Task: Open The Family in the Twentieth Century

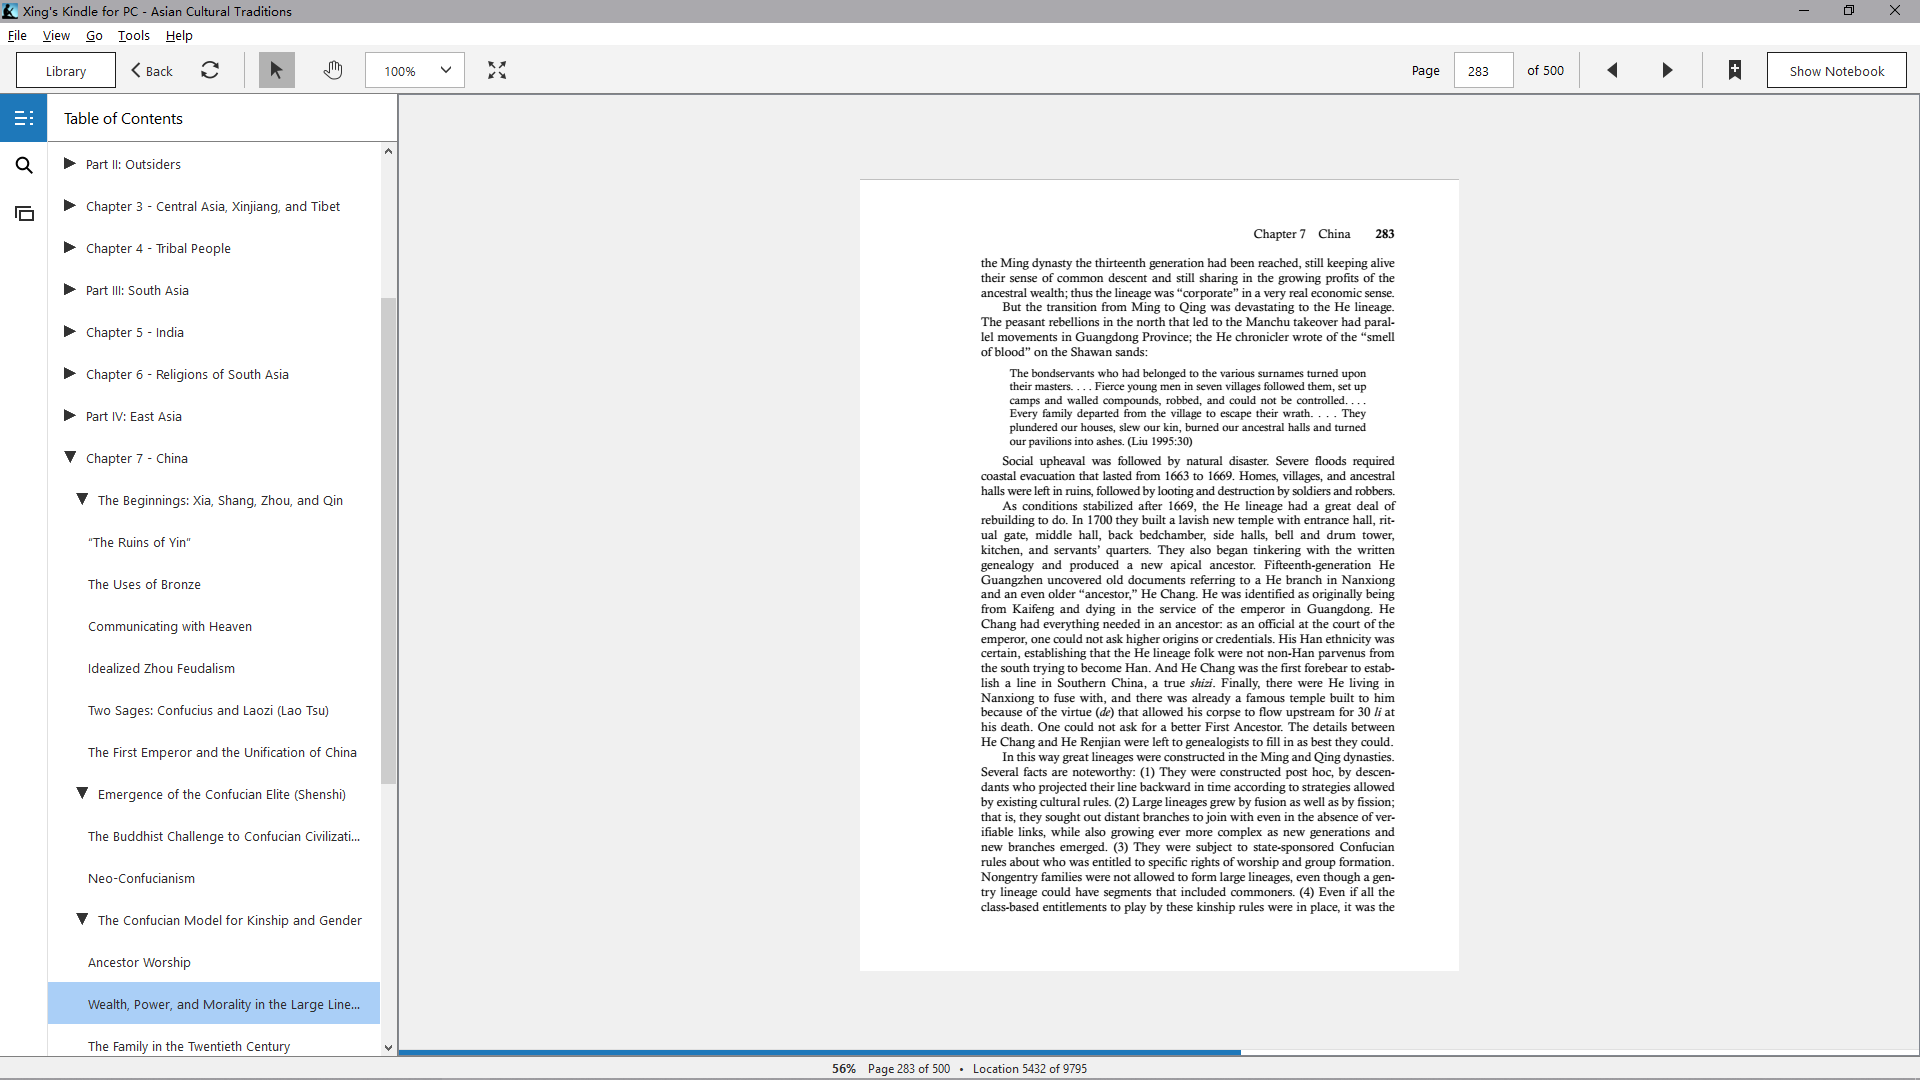Action: coord(189,1046)
